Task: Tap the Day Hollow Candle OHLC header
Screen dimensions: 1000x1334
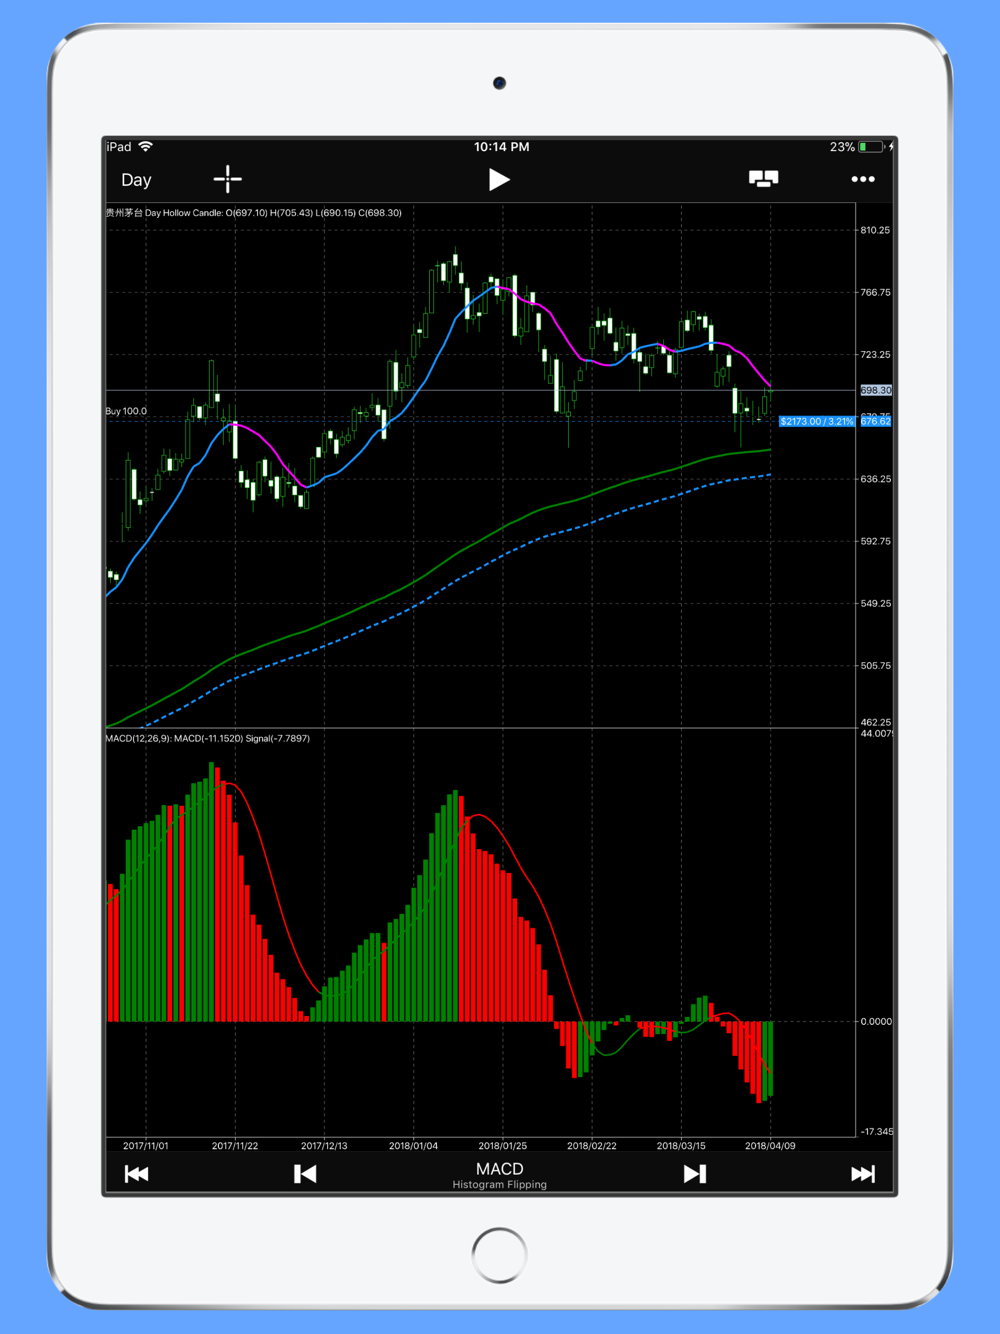Action: pyautogui.click(x=254, y=213)
